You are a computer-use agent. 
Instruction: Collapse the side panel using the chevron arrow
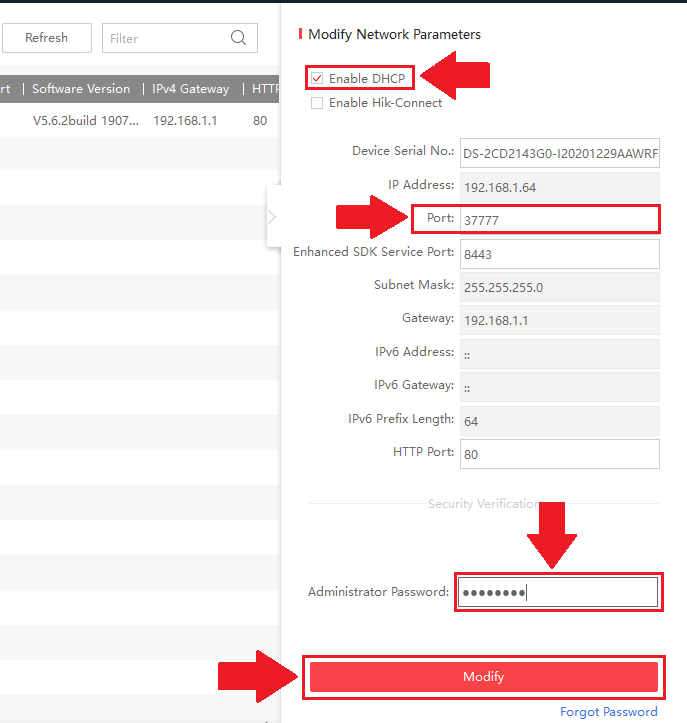(272, 216)
